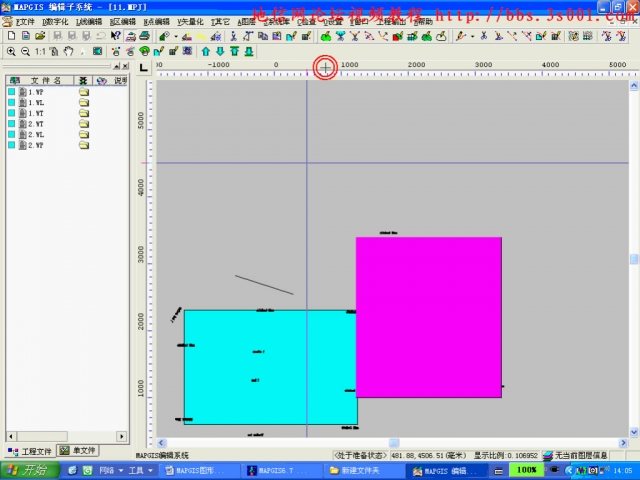The width and height of the screenshot is (640, 480).
Task: Click the New file icon in toolbar
Action: tap(11, 36)
